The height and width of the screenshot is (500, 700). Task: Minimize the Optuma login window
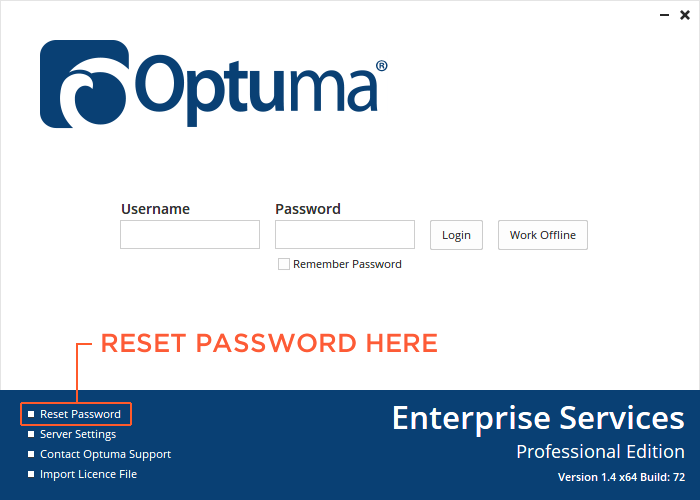[x=664, y=15]
